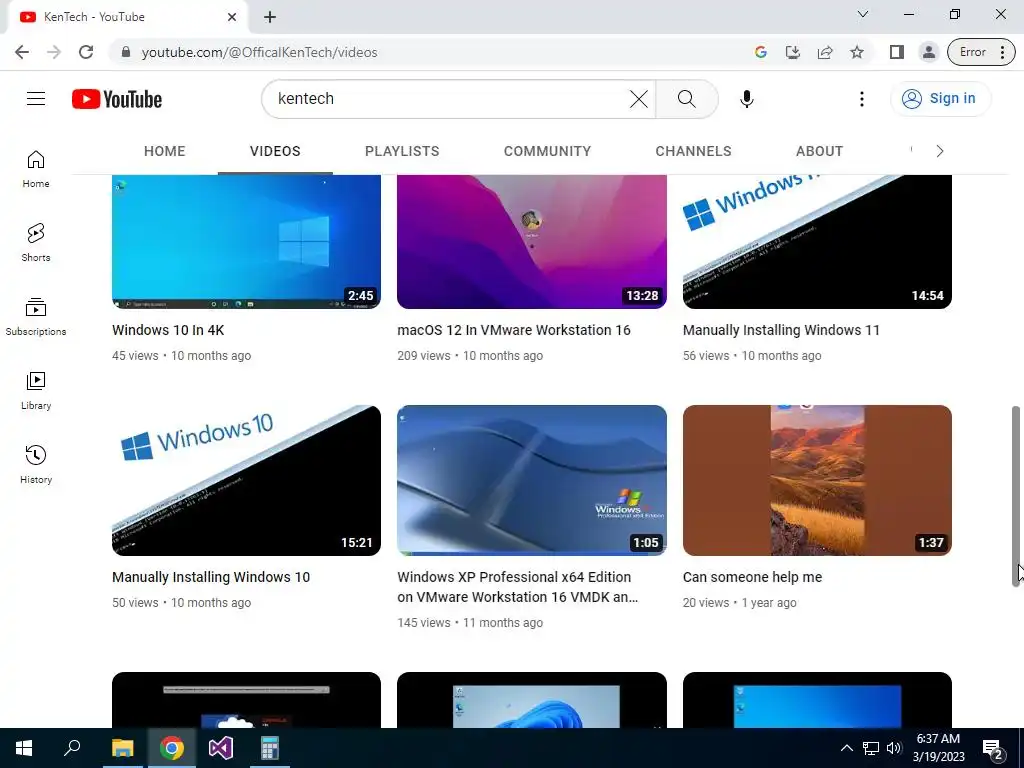Open the Windows Start menu

coord(24,748)
